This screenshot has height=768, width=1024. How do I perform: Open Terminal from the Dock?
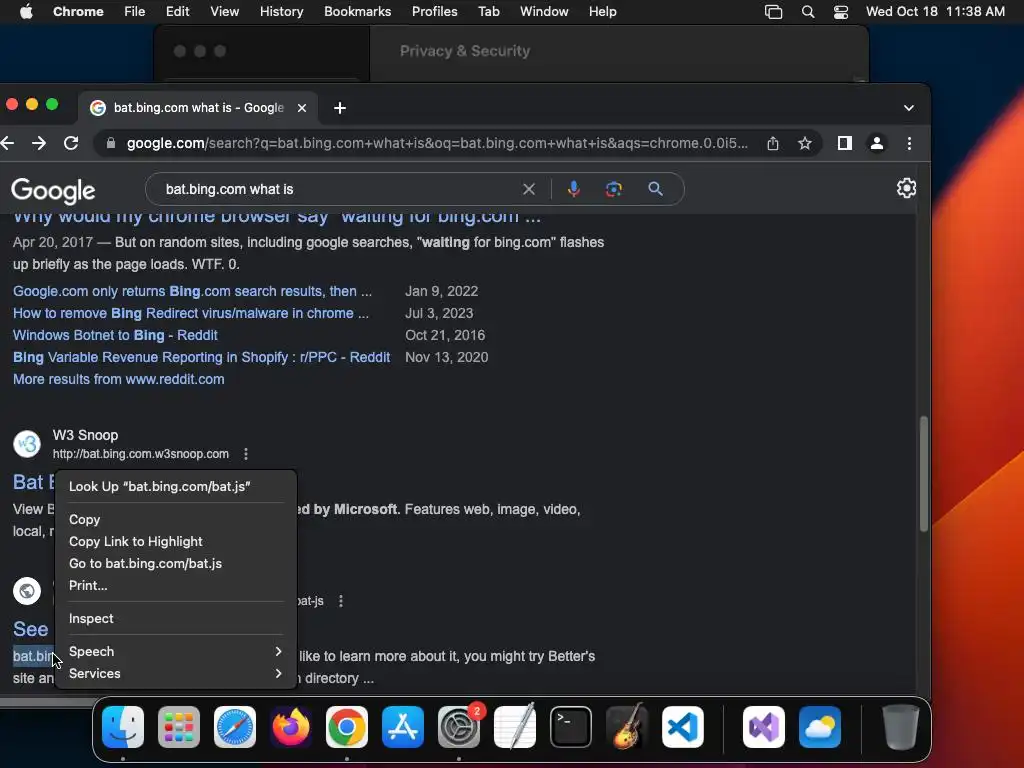571,727
